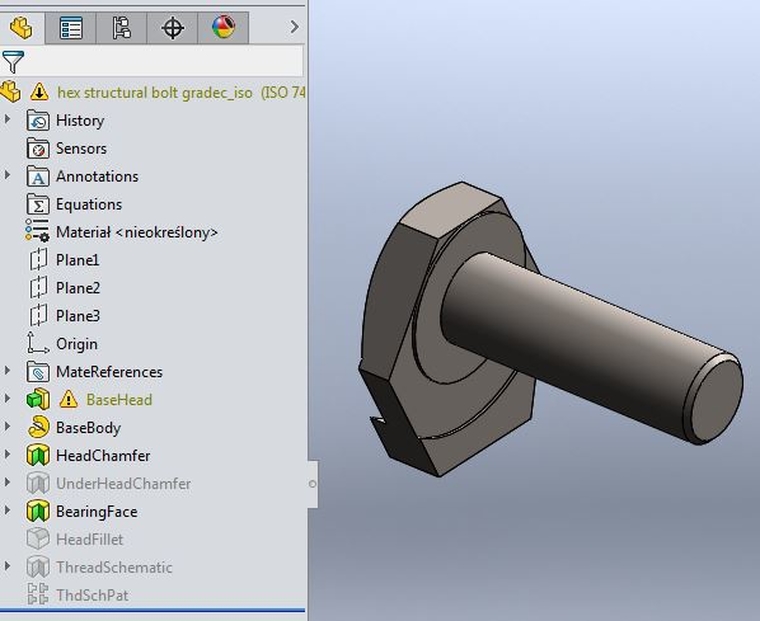Screen dimensions: 760x621
Task: Click the MateReferences folder icon
Action: [x=38, y=372]
